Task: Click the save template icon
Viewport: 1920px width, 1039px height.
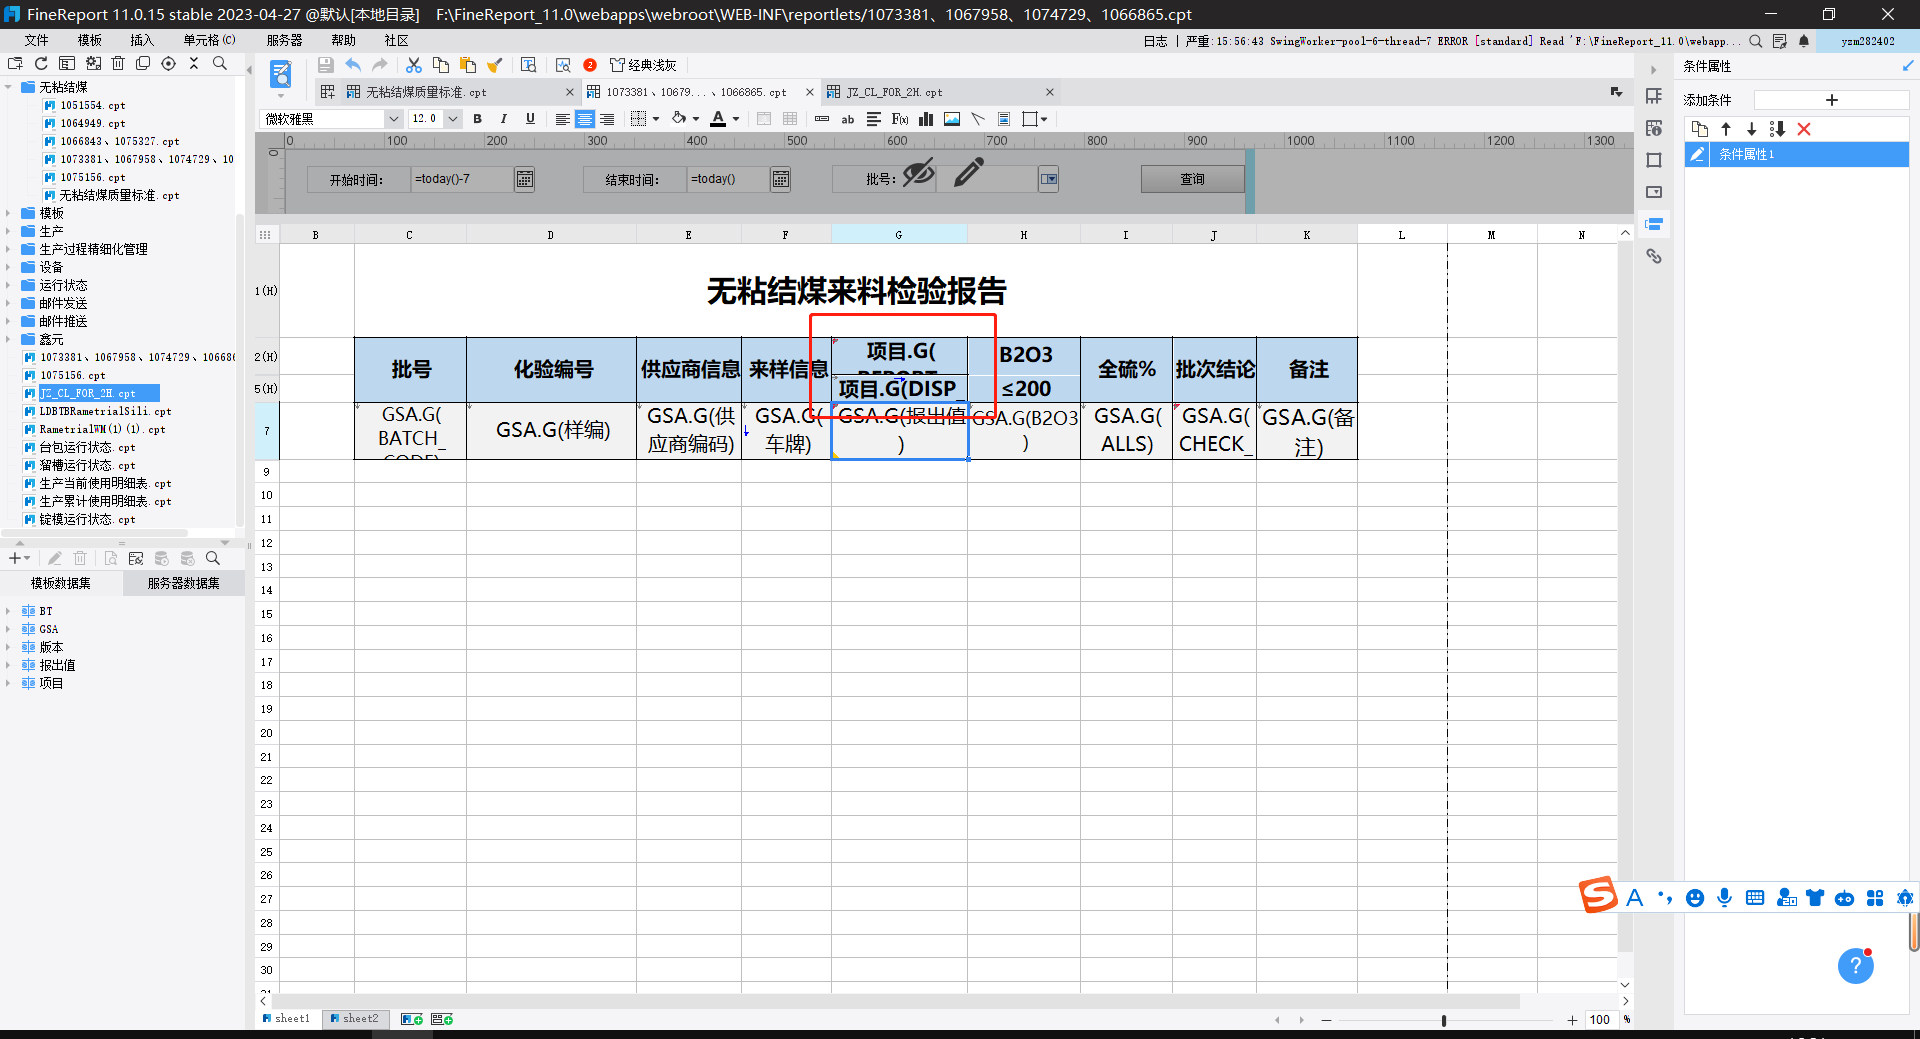Action: tap(326, 65)
